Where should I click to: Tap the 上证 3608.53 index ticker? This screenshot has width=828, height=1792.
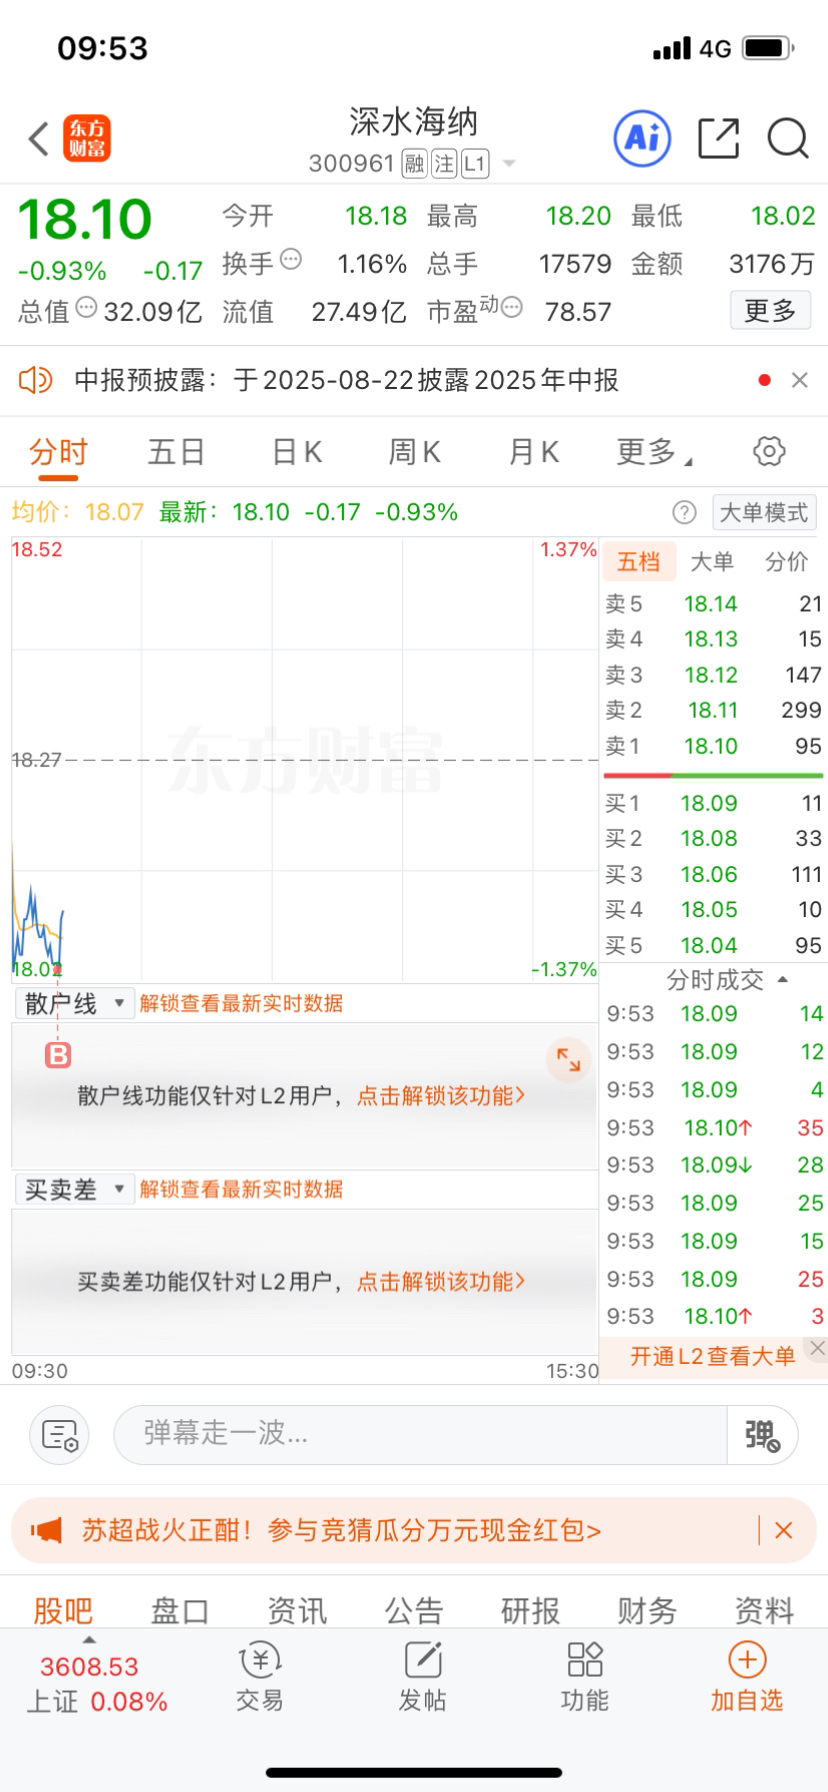click(97, 1684)
